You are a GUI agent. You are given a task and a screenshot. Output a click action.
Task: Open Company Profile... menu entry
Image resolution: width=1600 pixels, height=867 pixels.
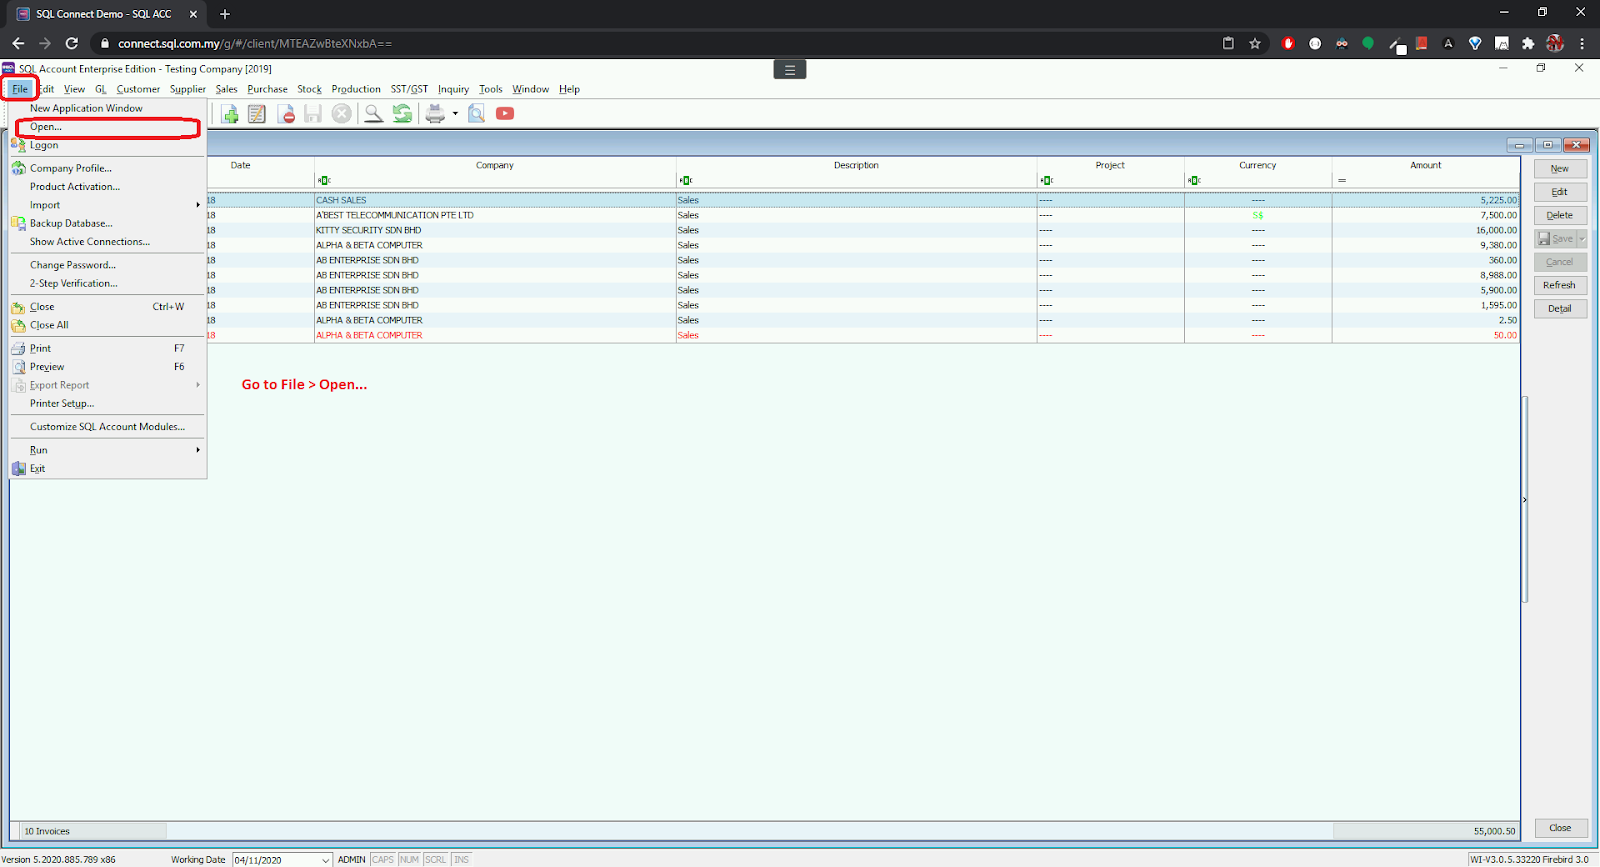[x=108, y=168]
